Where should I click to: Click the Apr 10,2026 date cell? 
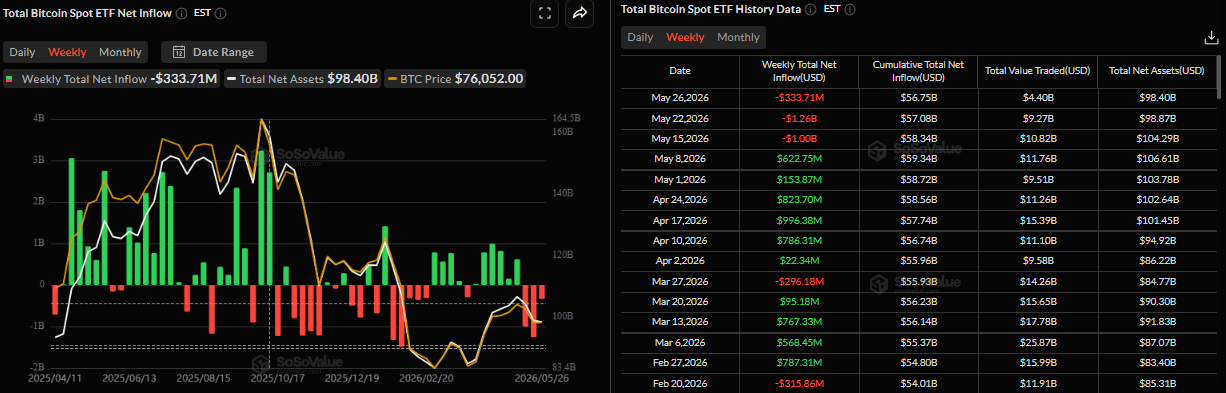pos(680,240)
